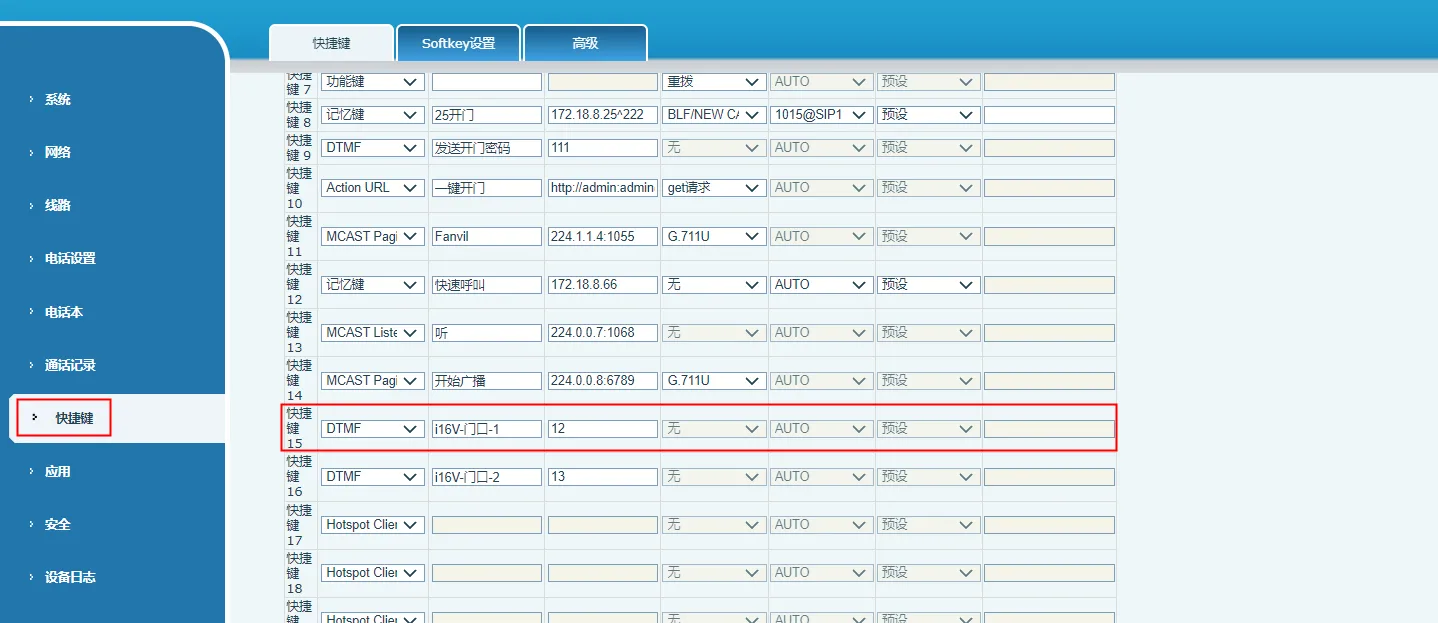
Task: Select the 快捷键 tab
Action: (331, 44)
